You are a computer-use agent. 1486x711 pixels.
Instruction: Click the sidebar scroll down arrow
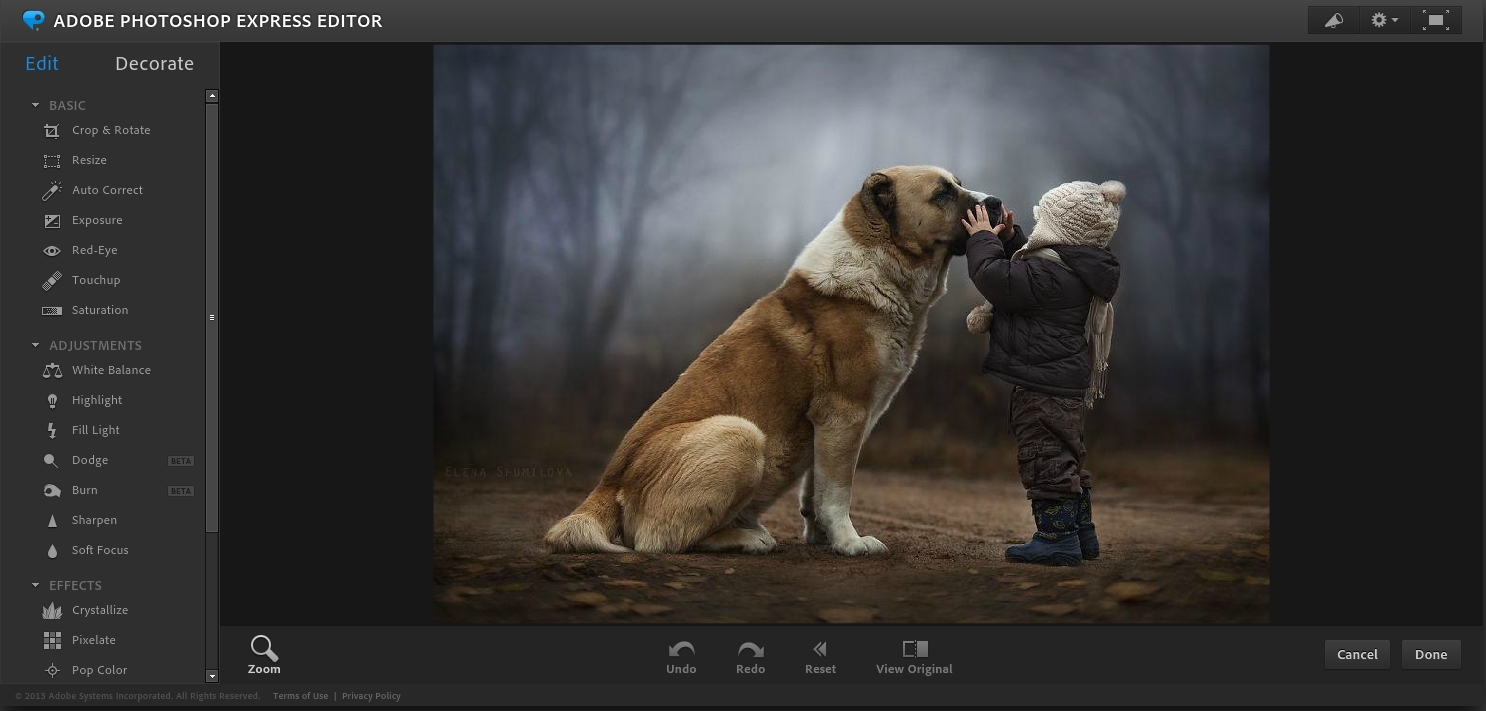[x=212, y=676]
